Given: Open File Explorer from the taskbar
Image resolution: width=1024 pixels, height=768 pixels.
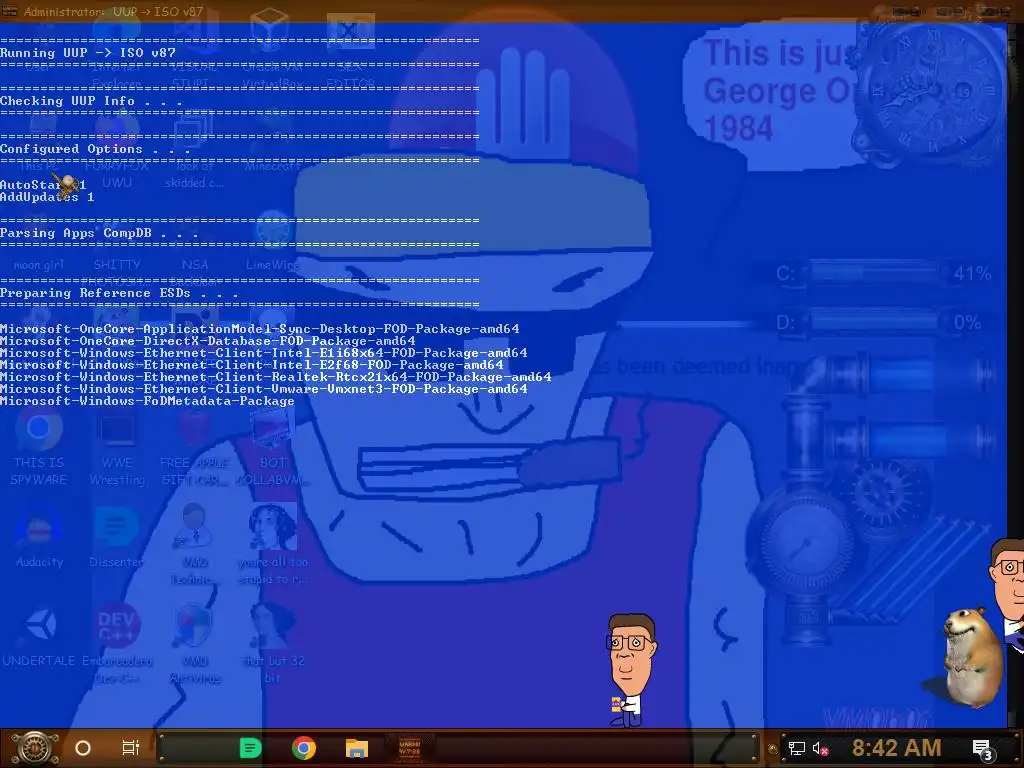Looking at the screenshot, I should [357, 748].
